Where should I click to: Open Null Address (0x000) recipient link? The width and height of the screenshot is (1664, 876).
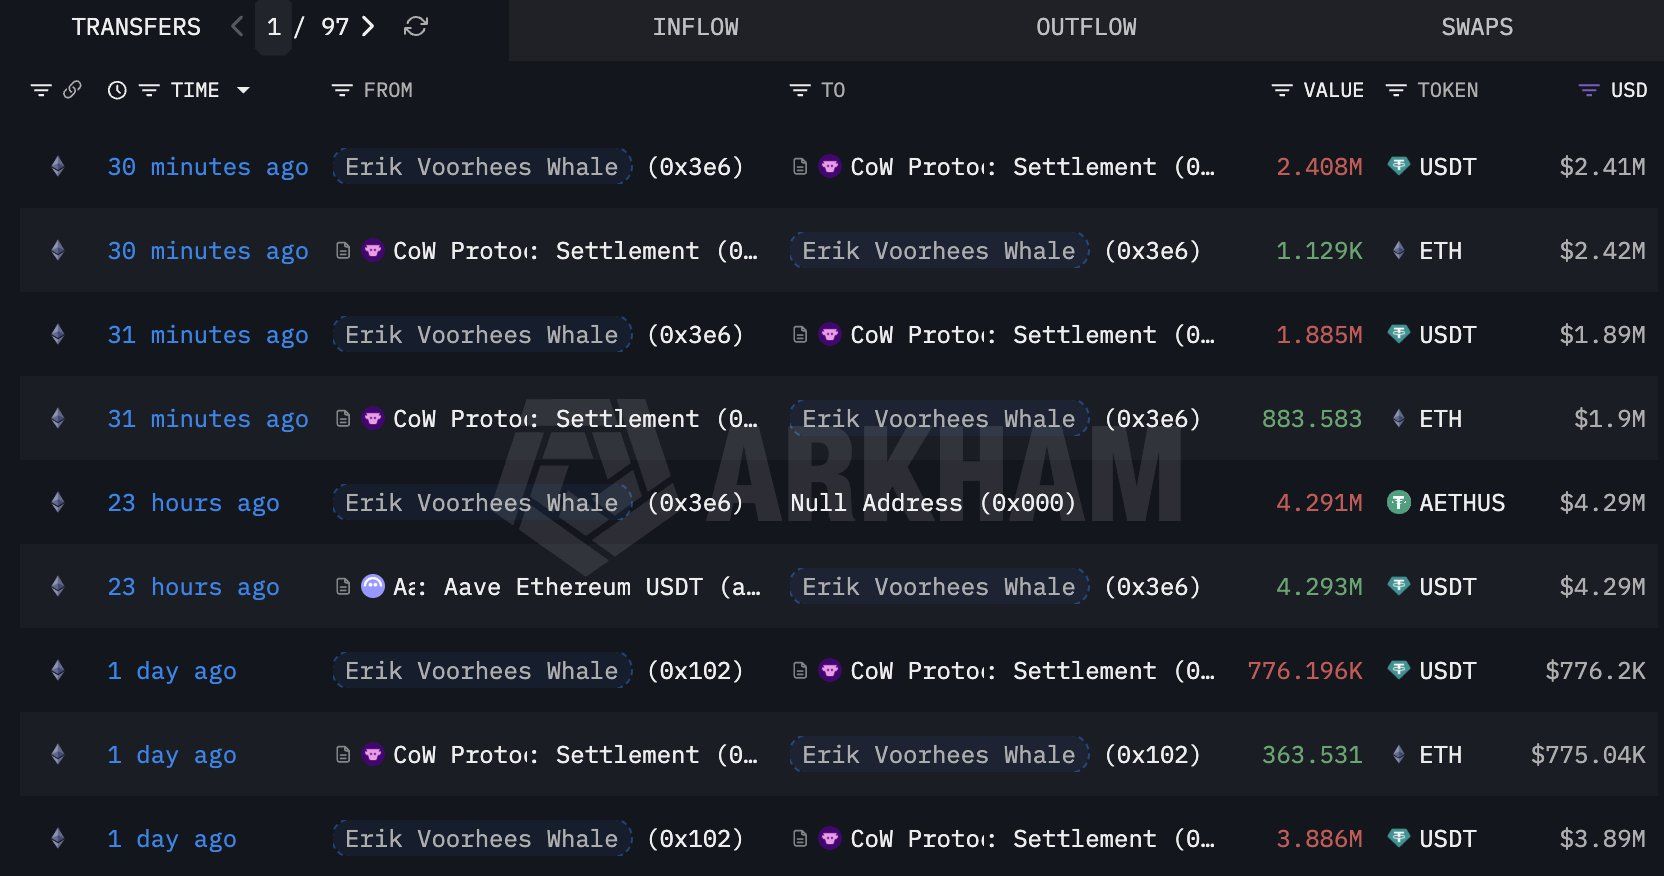[933, 503]
